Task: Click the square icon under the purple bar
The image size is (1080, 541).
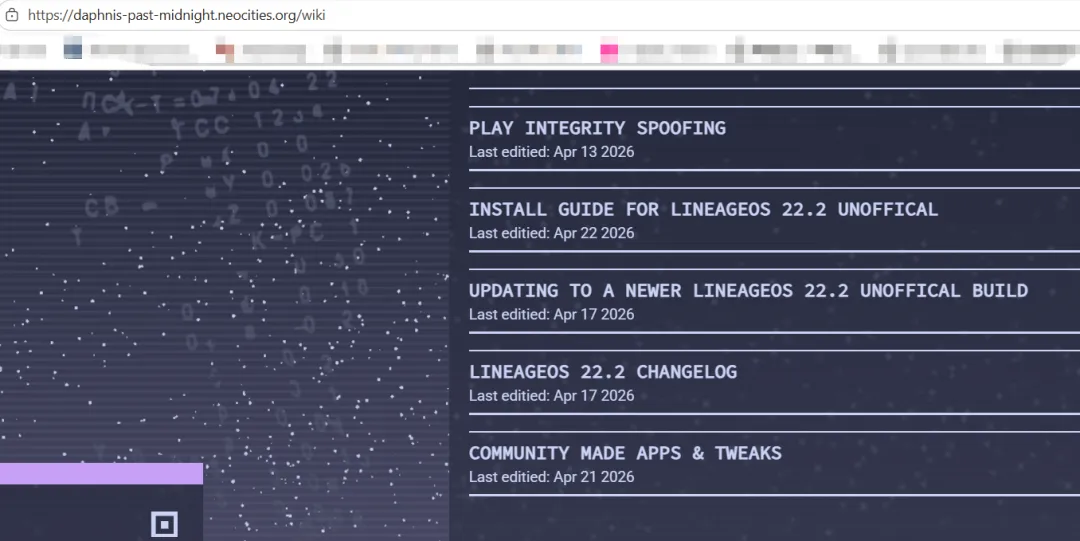Action: (x=164, y=524)
